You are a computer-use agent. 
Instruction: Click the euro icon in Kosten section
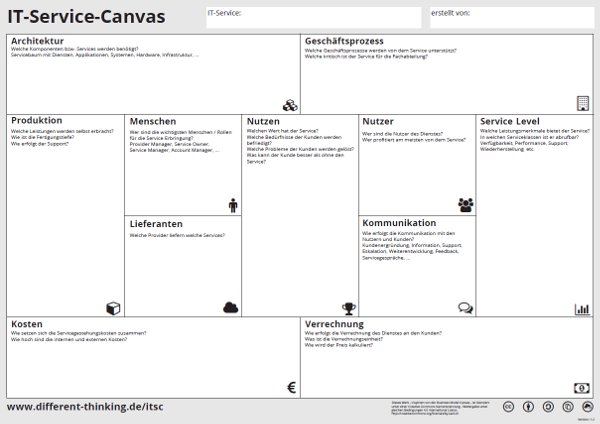coord(290,388)
